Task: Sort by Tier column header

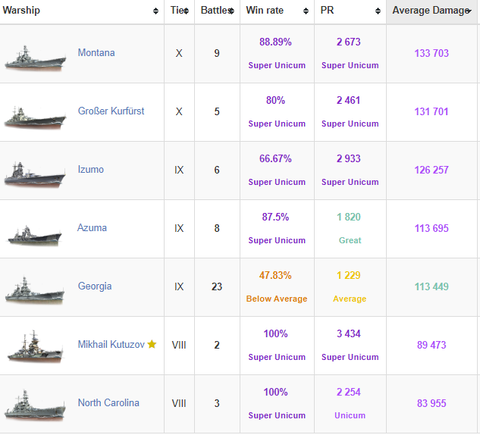Action: (179, 11)
